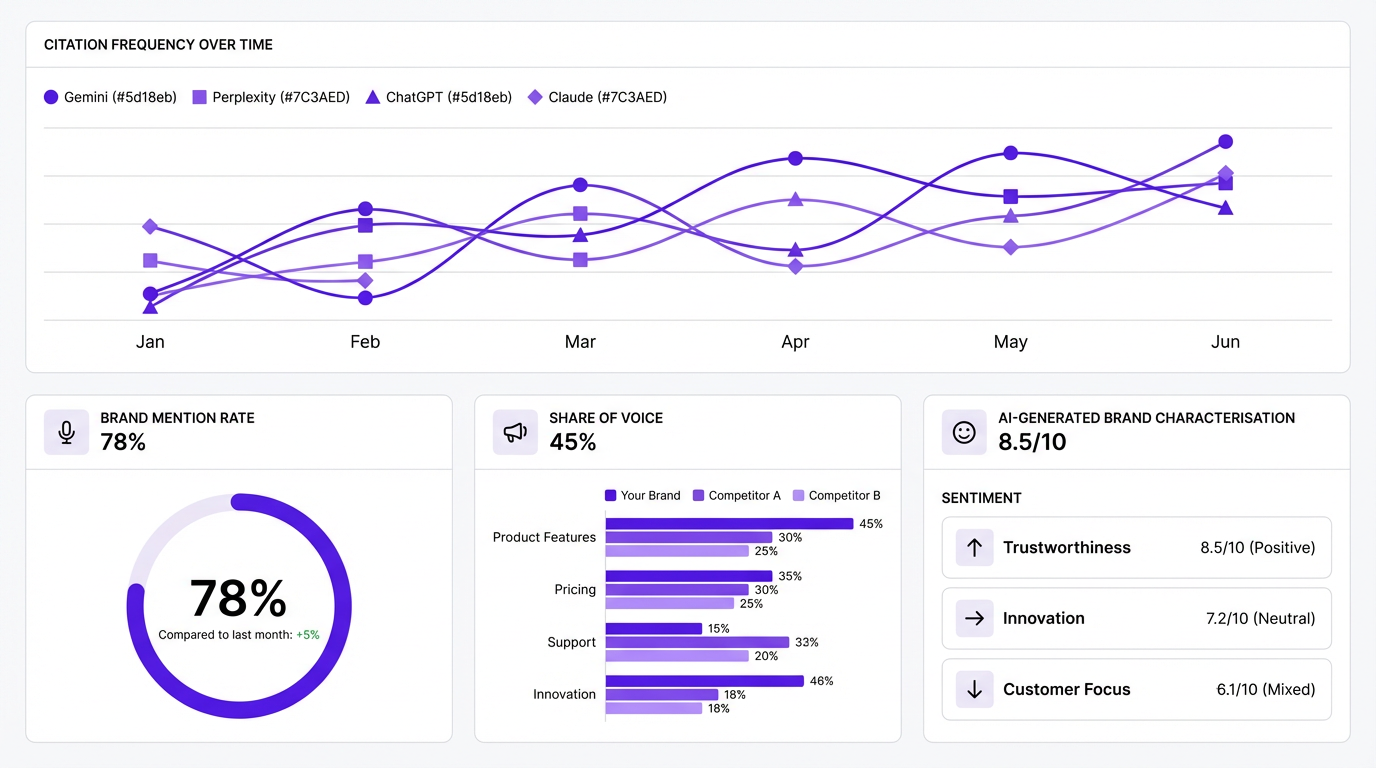The height and width of the screenshot is (768, 1376).
Task: Click the megaphone icon on Share of Voice card
Action: [515, 431]
